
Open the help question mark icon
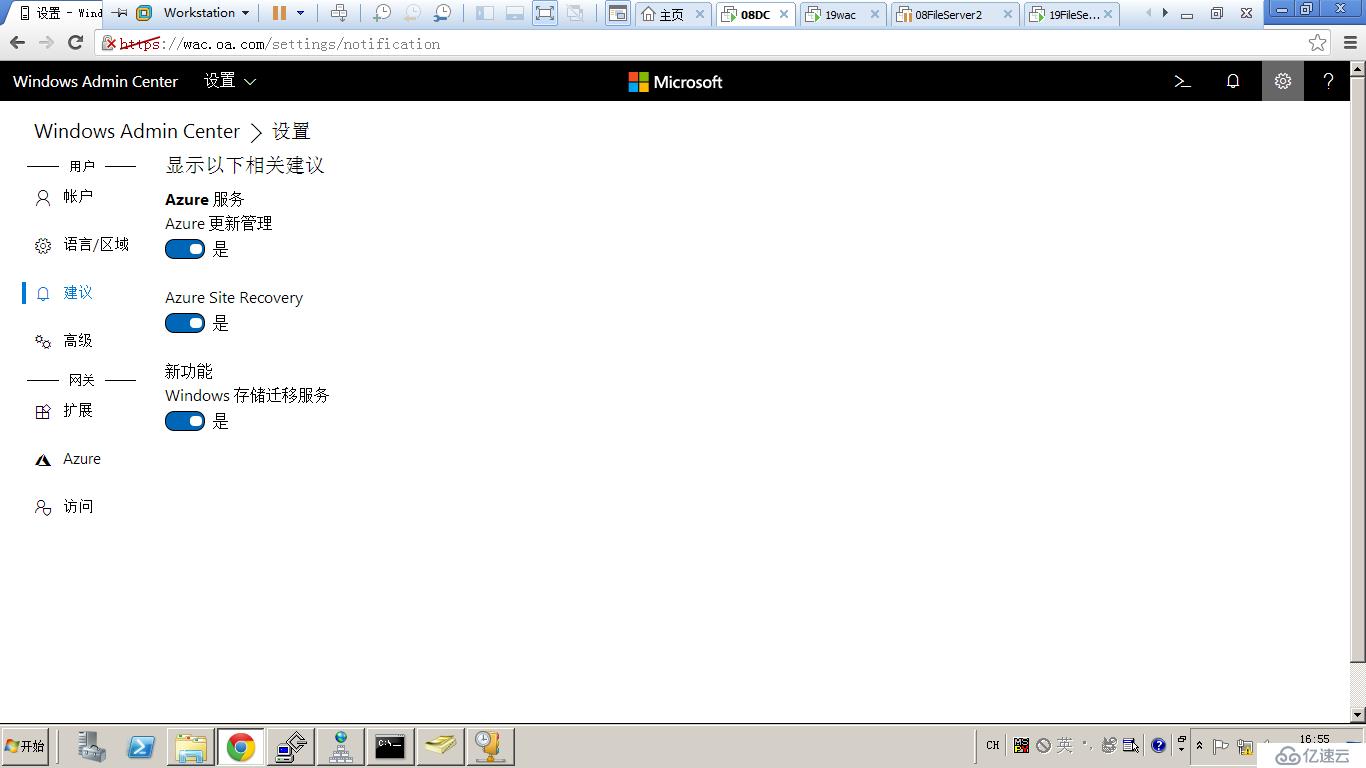[1328, 81]
